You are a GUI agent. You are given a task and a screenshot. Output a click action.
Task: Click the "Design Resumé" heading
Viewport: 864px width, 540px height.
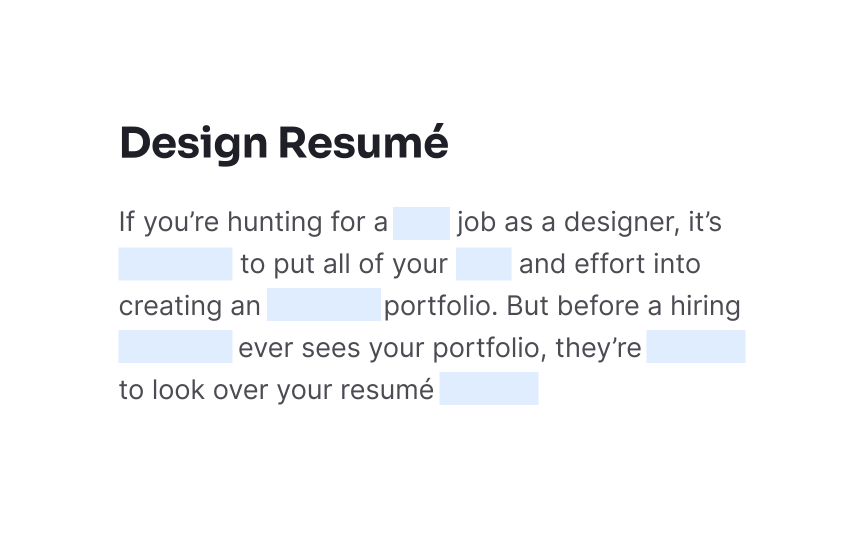click(284, 143)
